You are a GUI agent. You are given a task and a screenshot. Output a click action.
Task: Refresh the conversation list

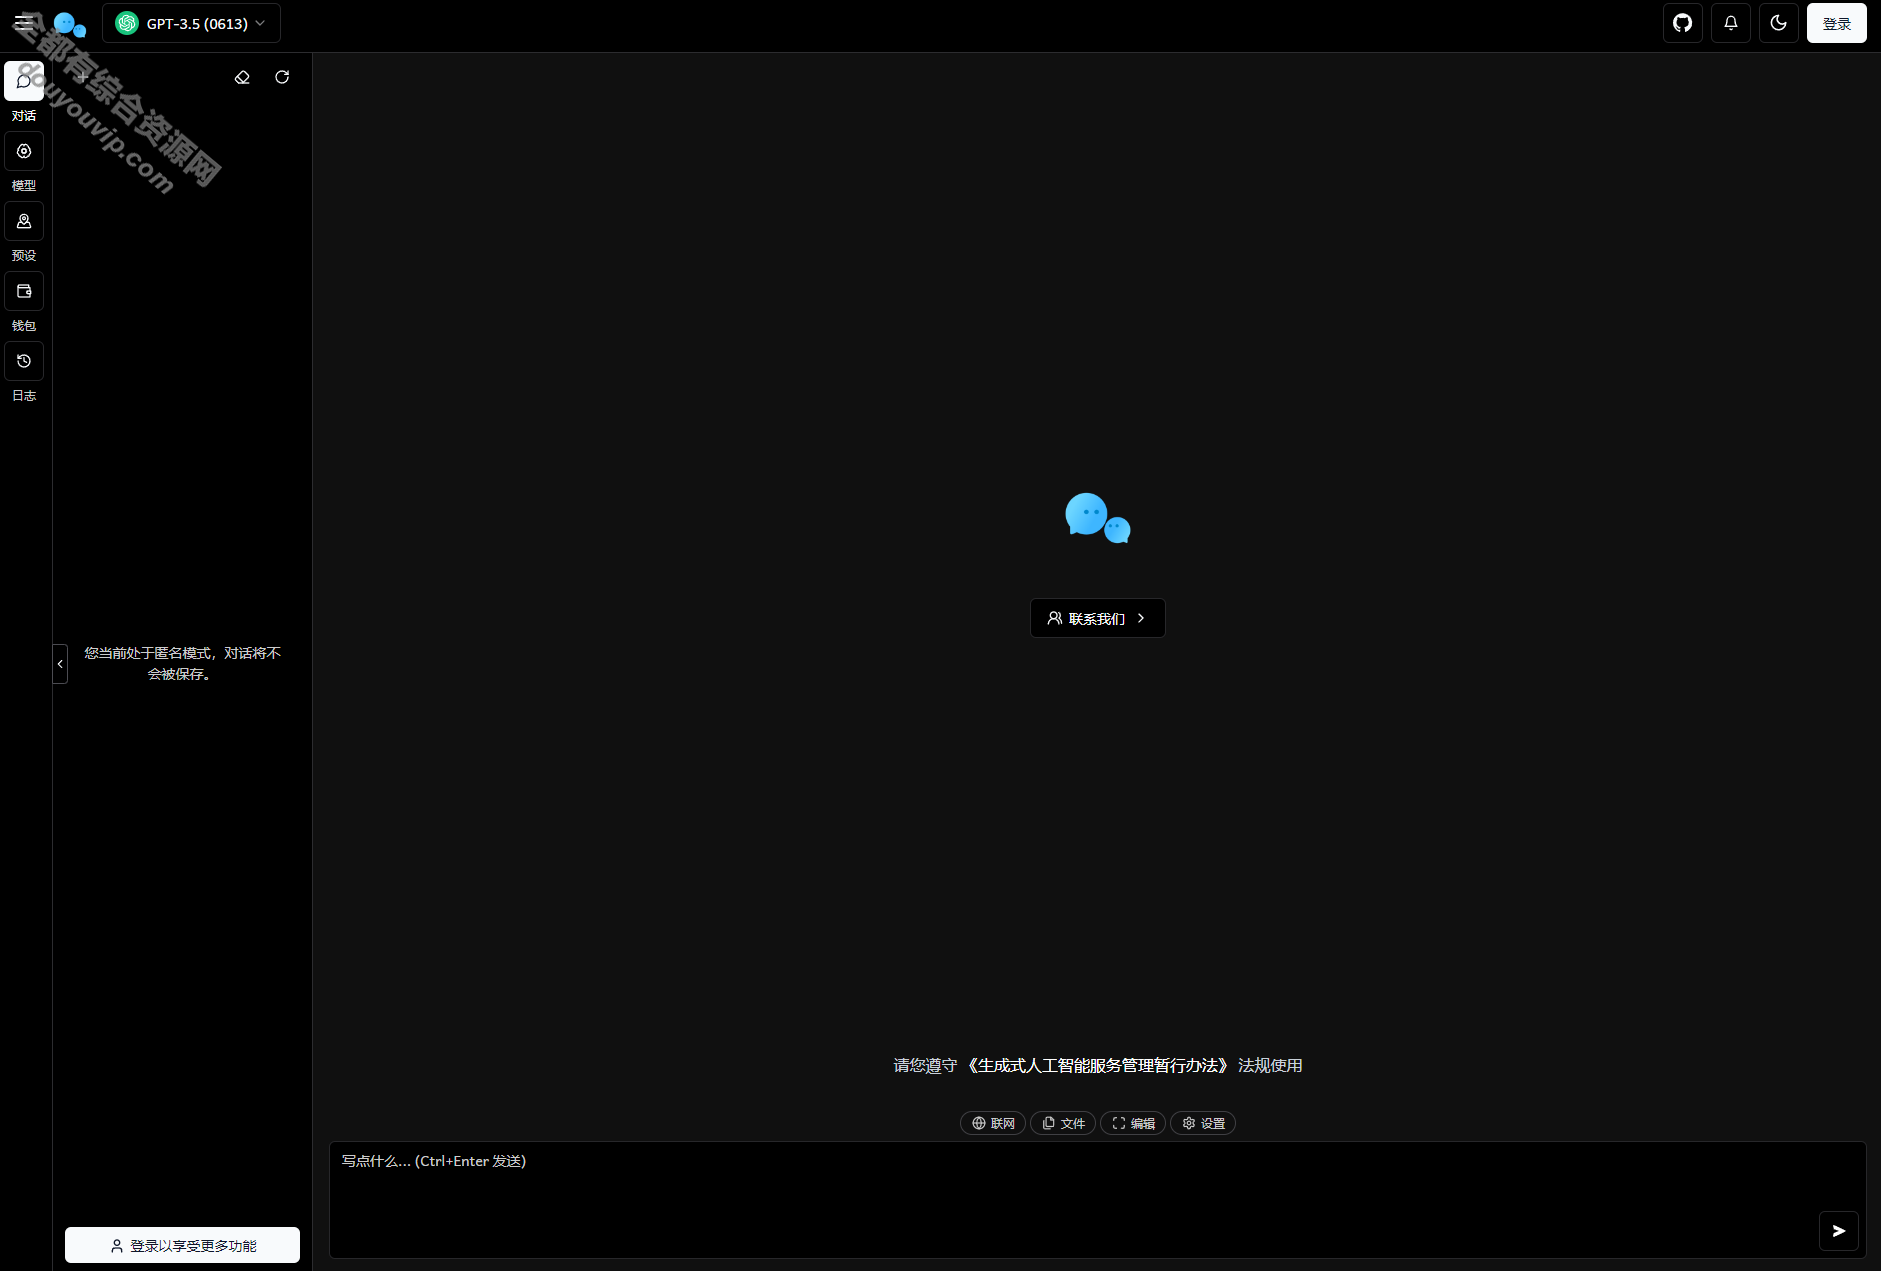point(282,77)
